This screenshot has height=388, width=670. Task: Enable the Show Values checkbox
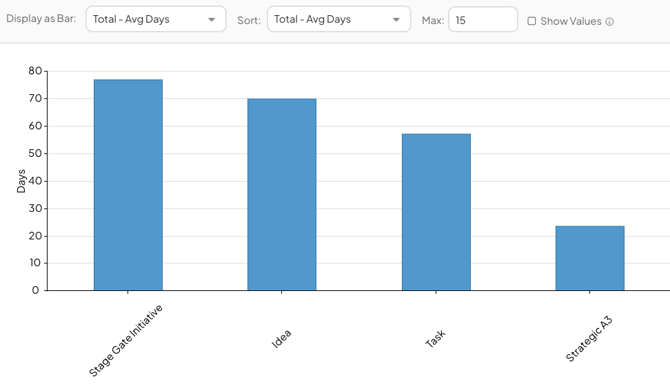pos(532,21)
